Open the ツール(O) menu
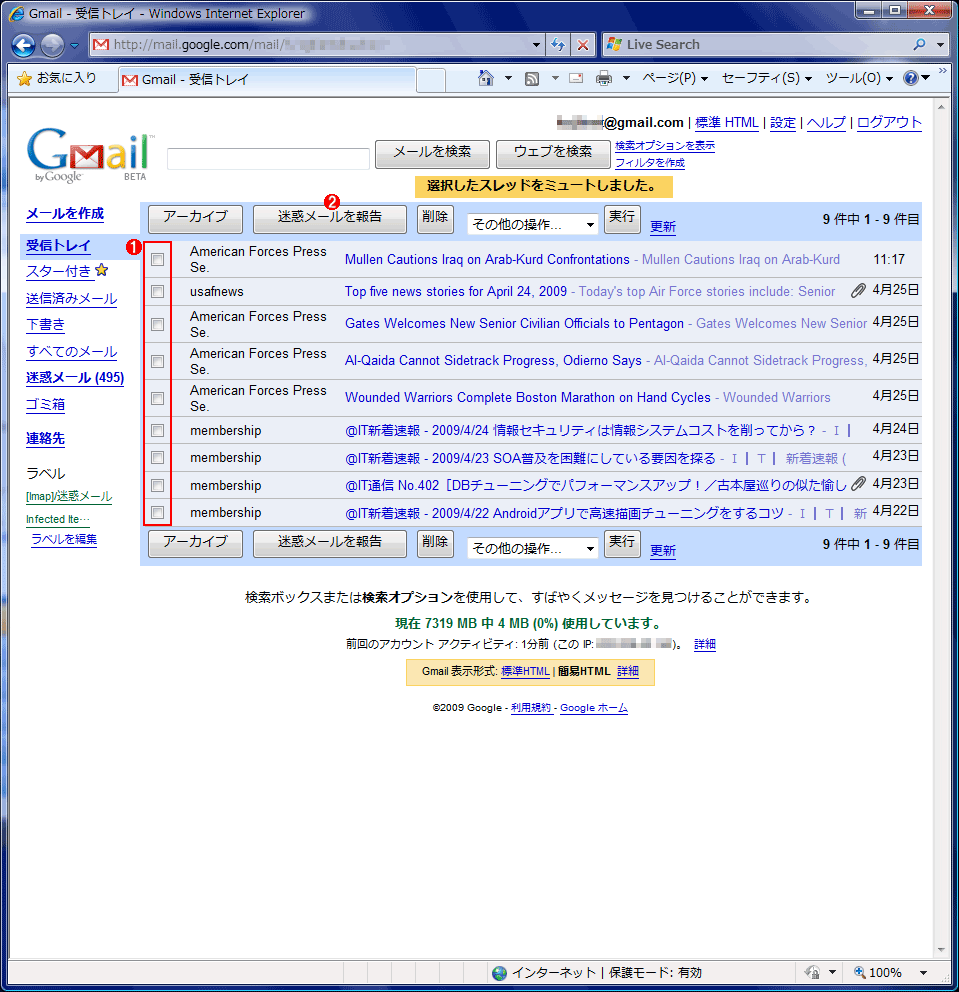 [x=859, y=78]
